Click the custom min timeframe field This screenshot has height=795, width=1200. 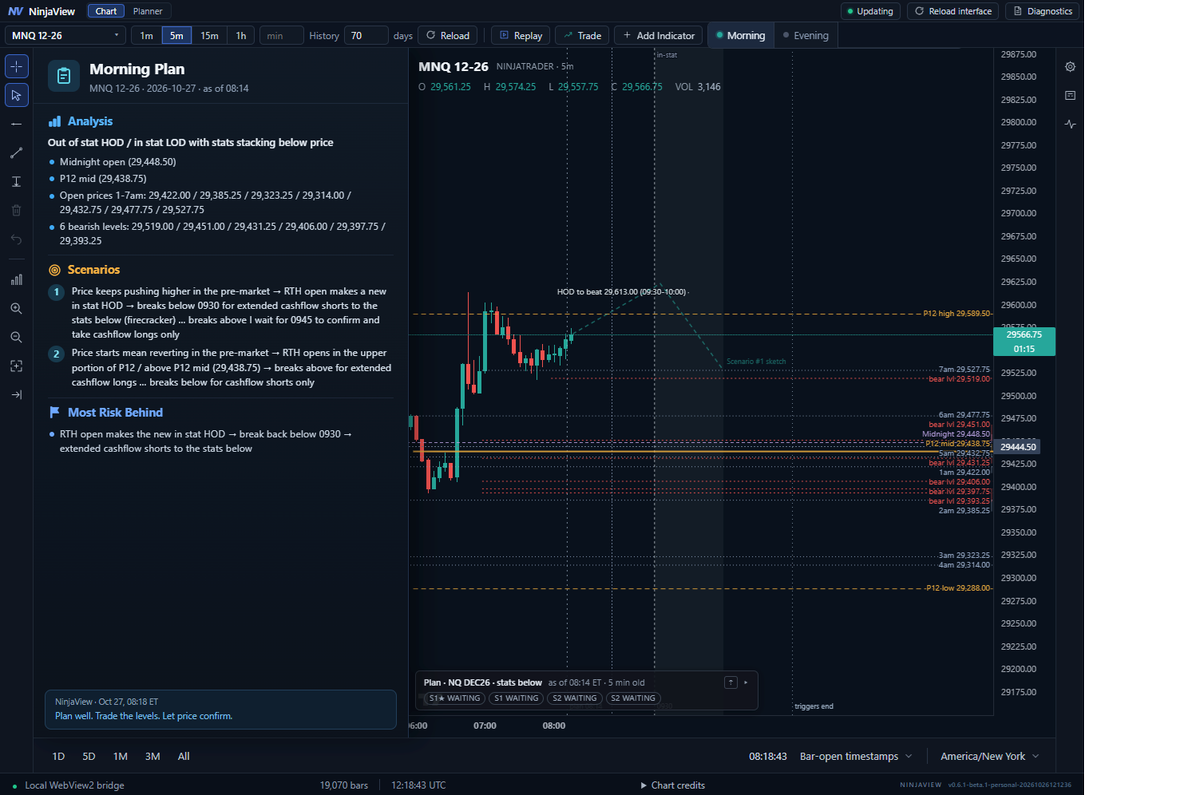pyautogui.click(x=281, y=35)
